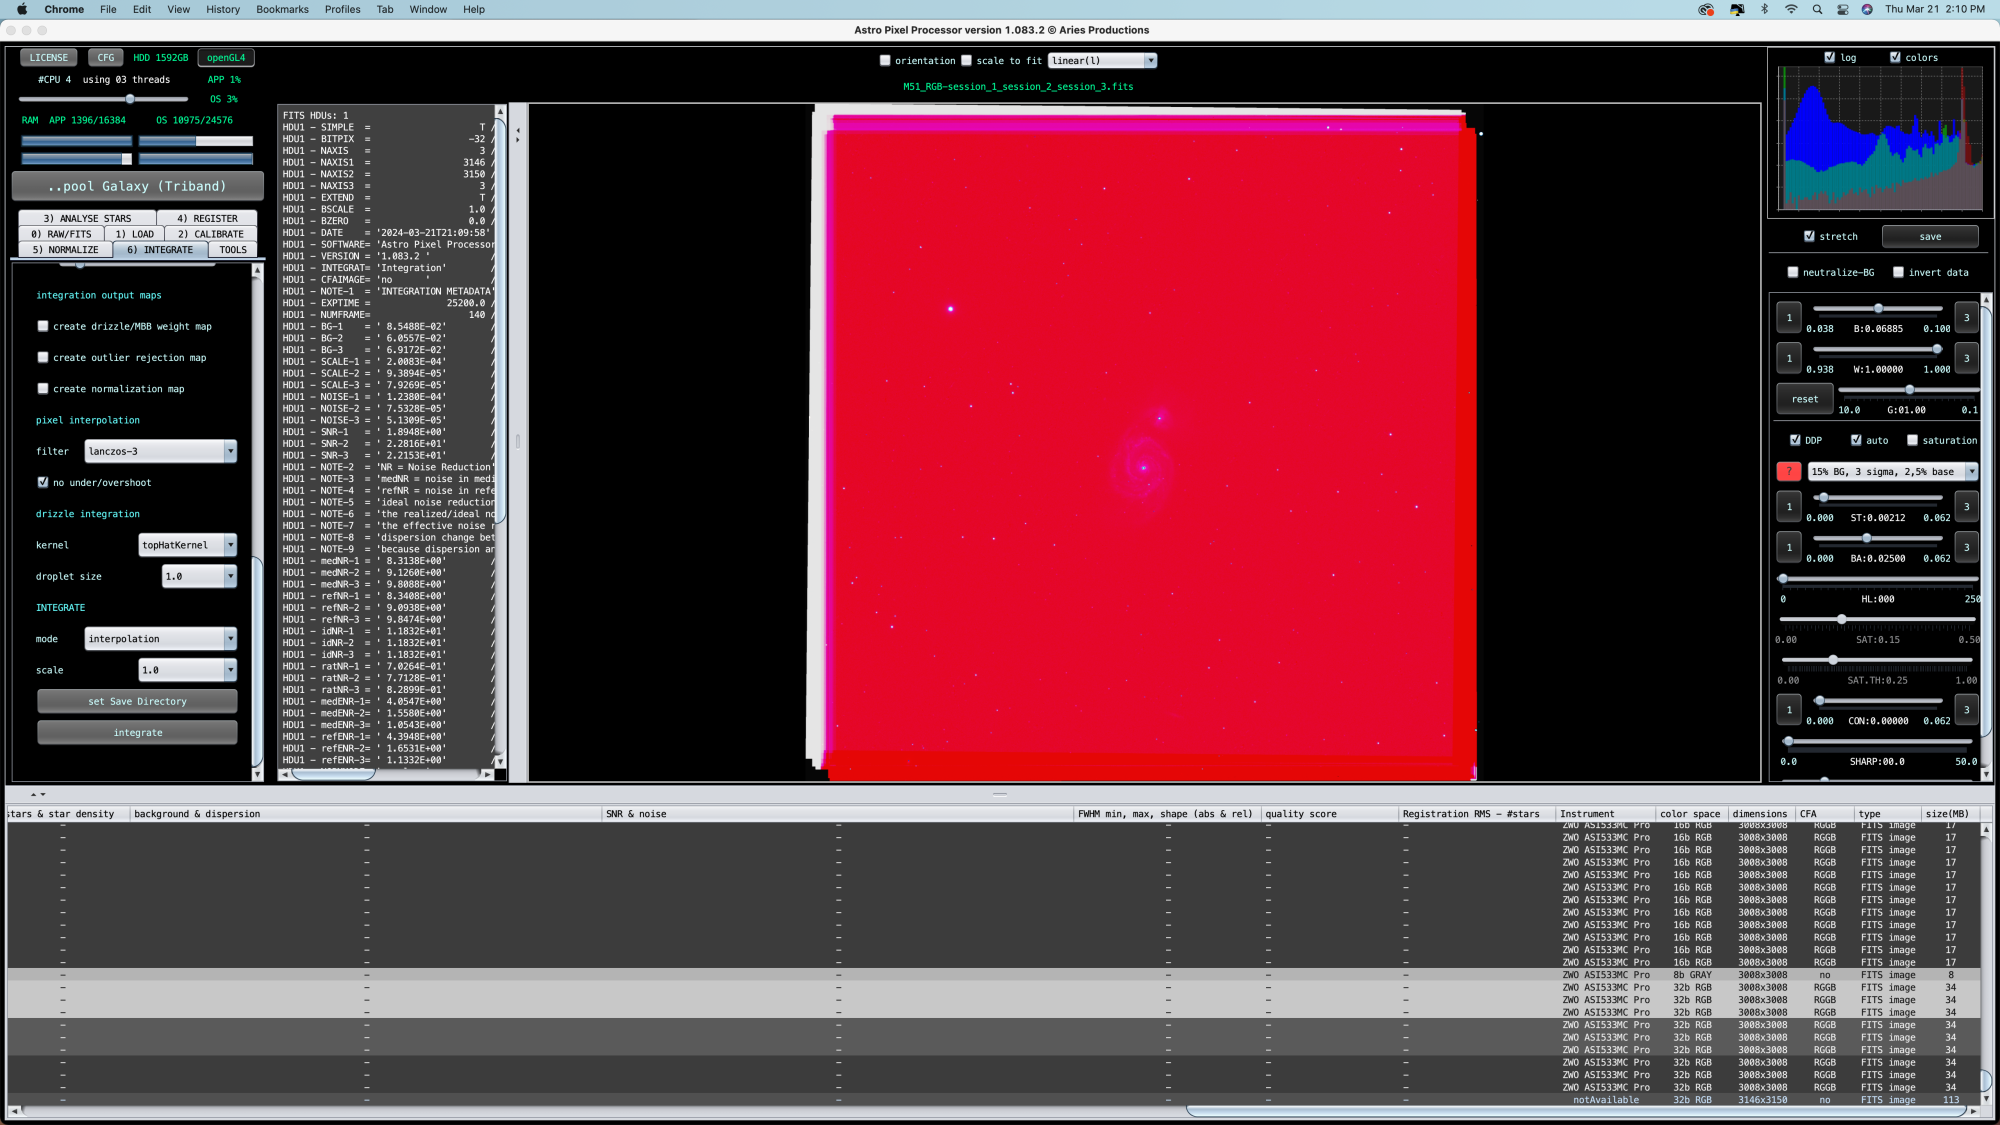Click the set Save Directory button
This screenshot has height=1125, width=2000.
click(x=136, y=700)
